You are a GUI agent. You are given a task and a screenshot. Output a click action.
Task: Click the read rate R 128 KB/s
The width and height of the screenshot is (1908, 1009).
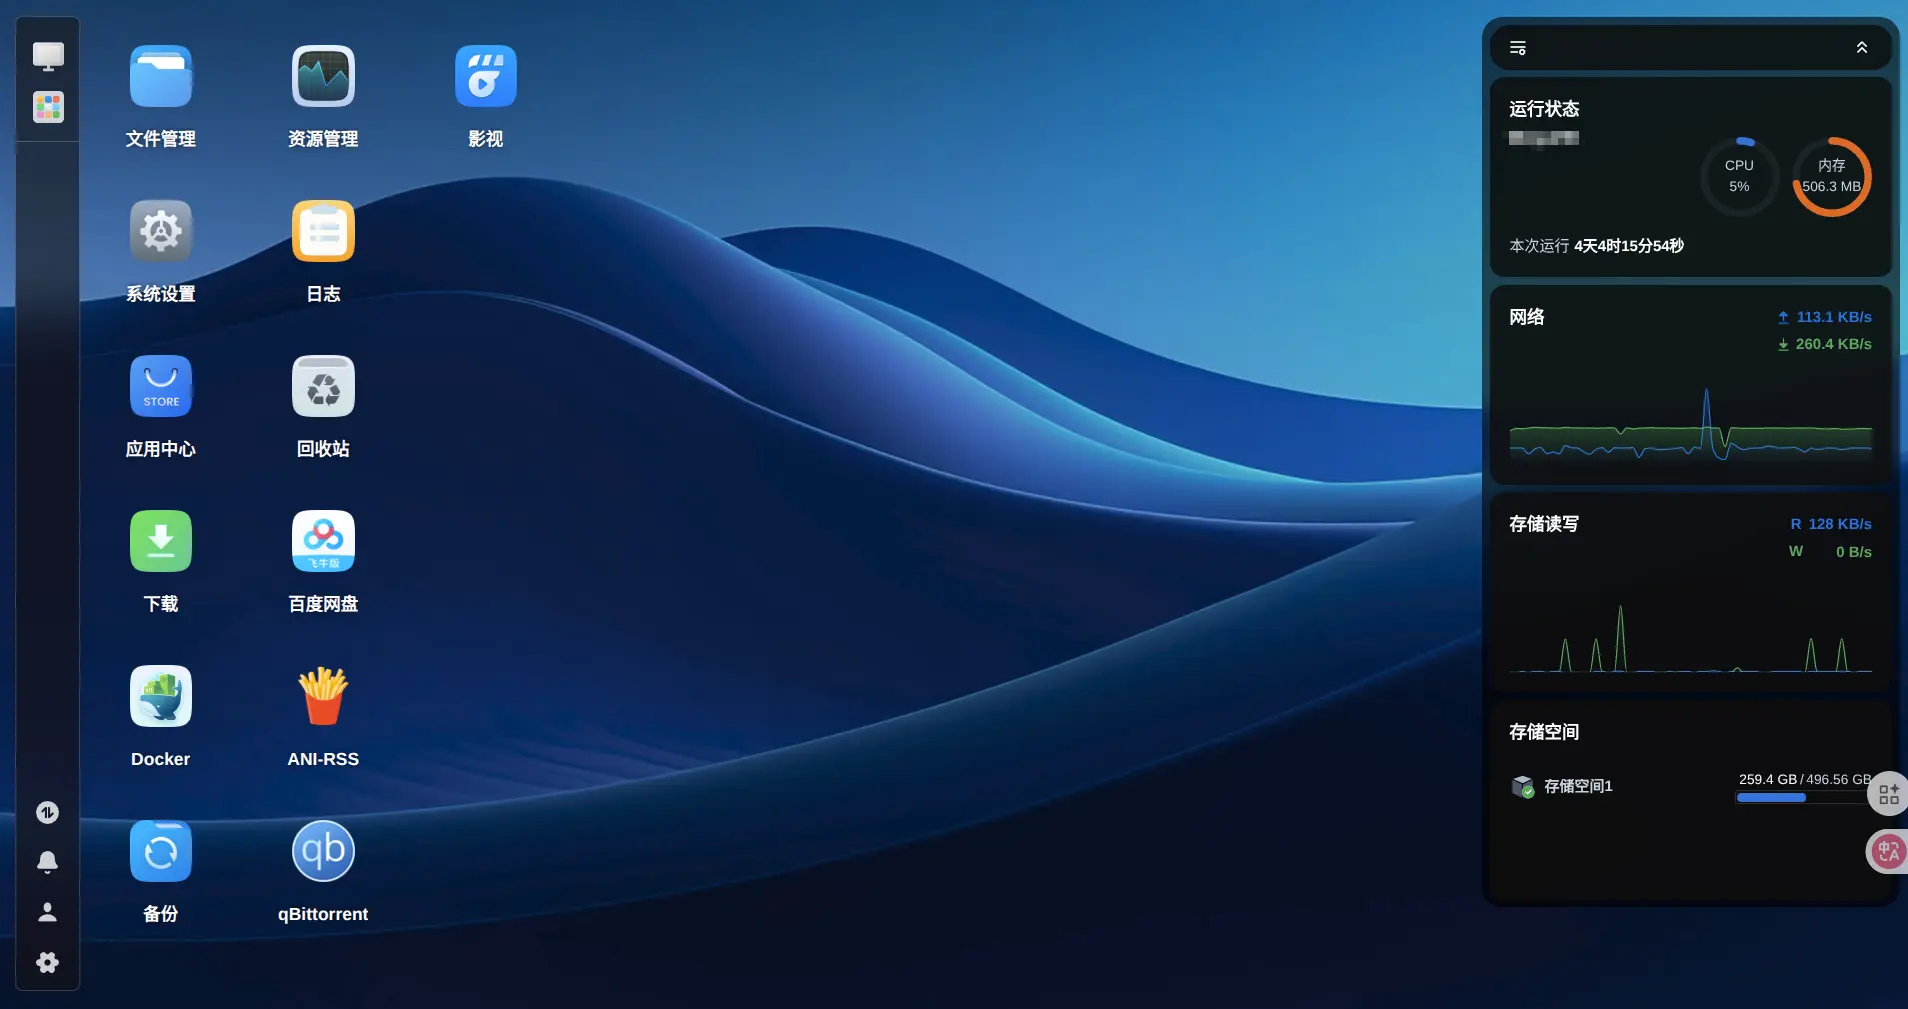[1830, 524]
